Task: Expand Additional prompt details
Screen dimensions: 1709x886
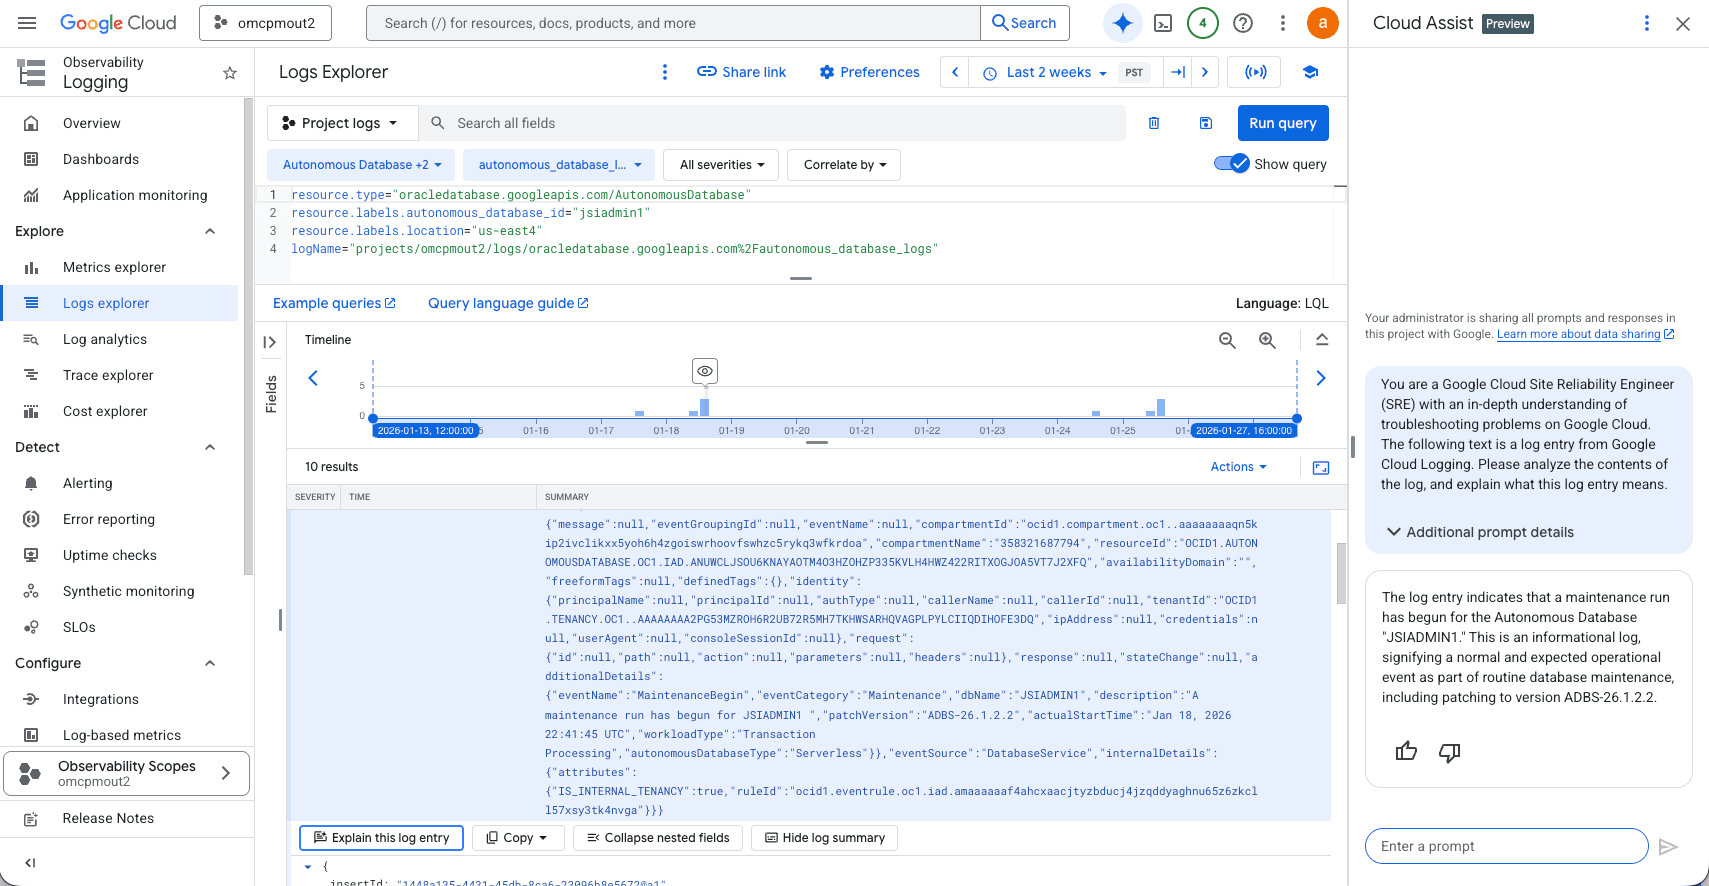Action: (x=1479, y=532)
